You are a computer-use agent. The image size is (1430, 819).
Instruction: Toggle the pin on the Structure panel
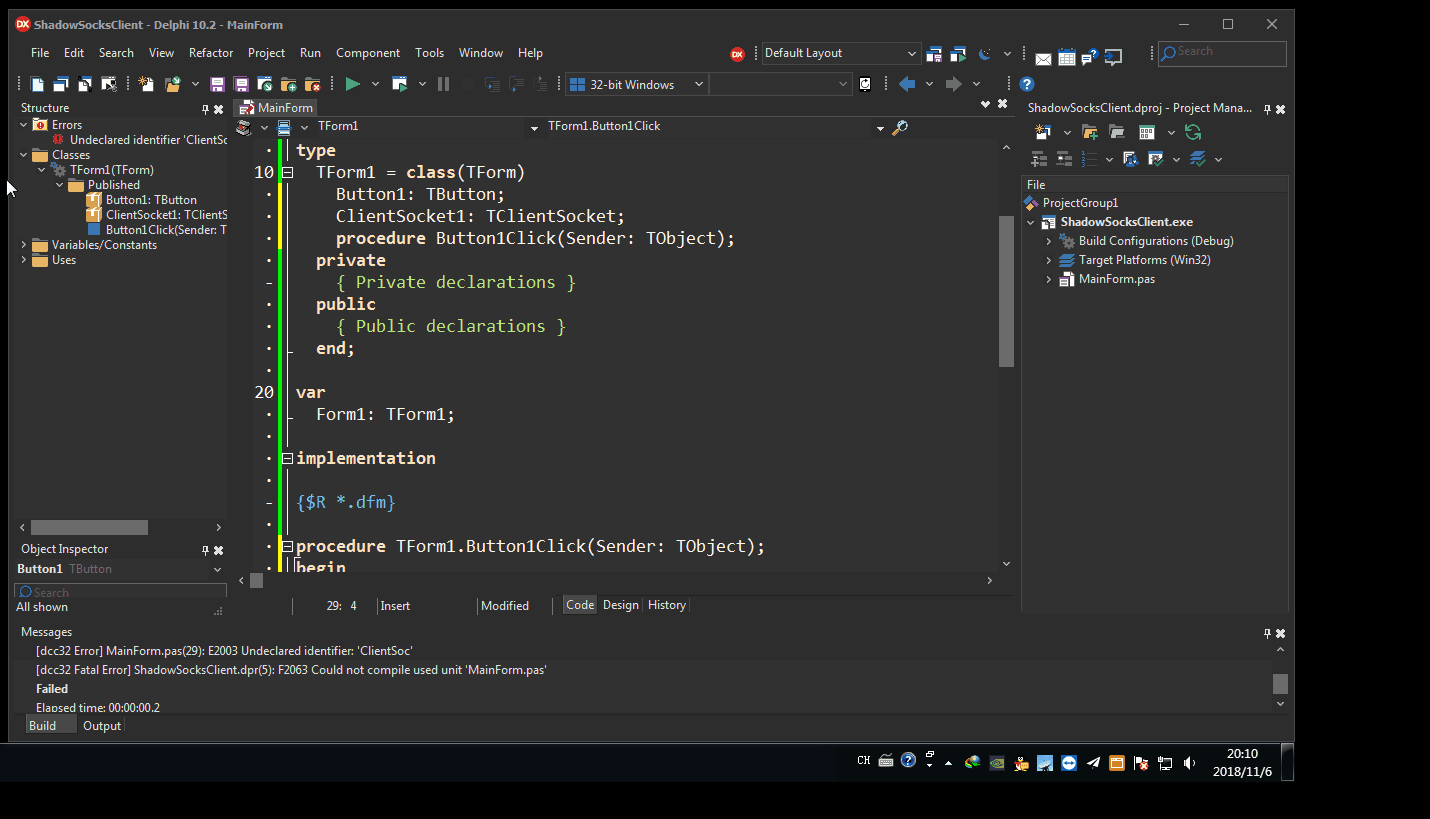click(204, 107)
